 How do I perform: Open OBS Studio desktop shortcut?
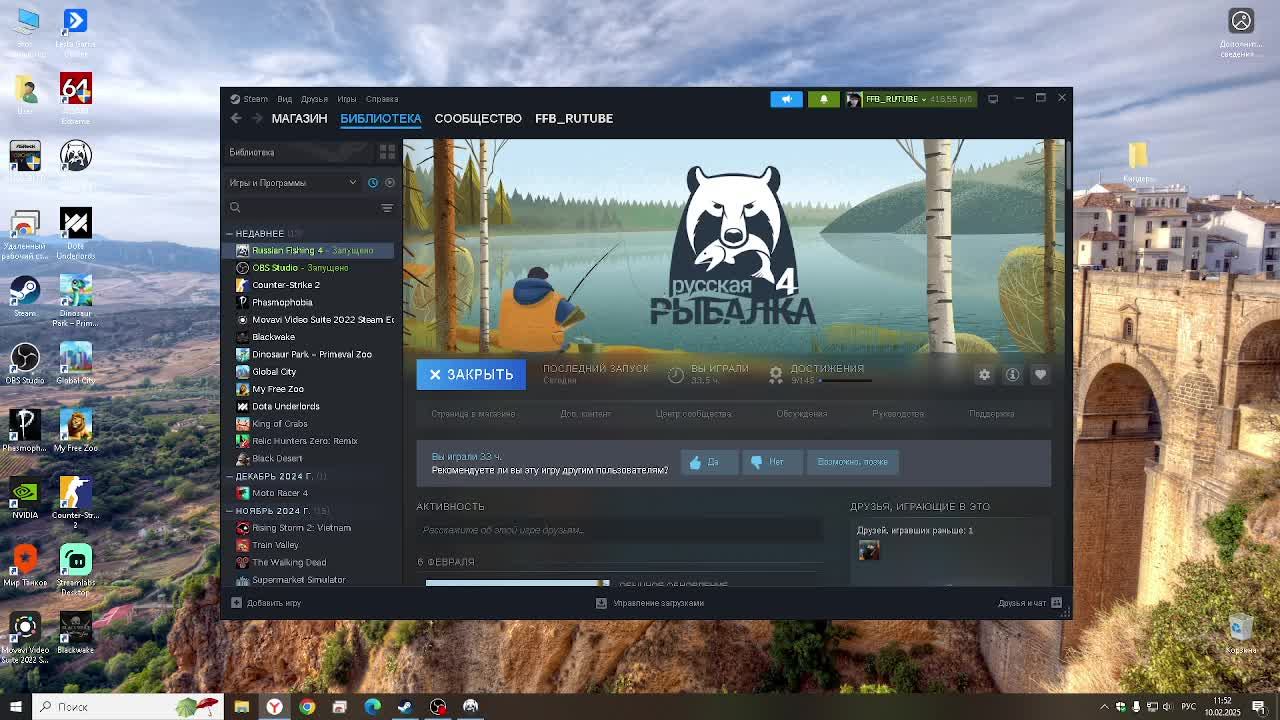[x=25, y=363]
